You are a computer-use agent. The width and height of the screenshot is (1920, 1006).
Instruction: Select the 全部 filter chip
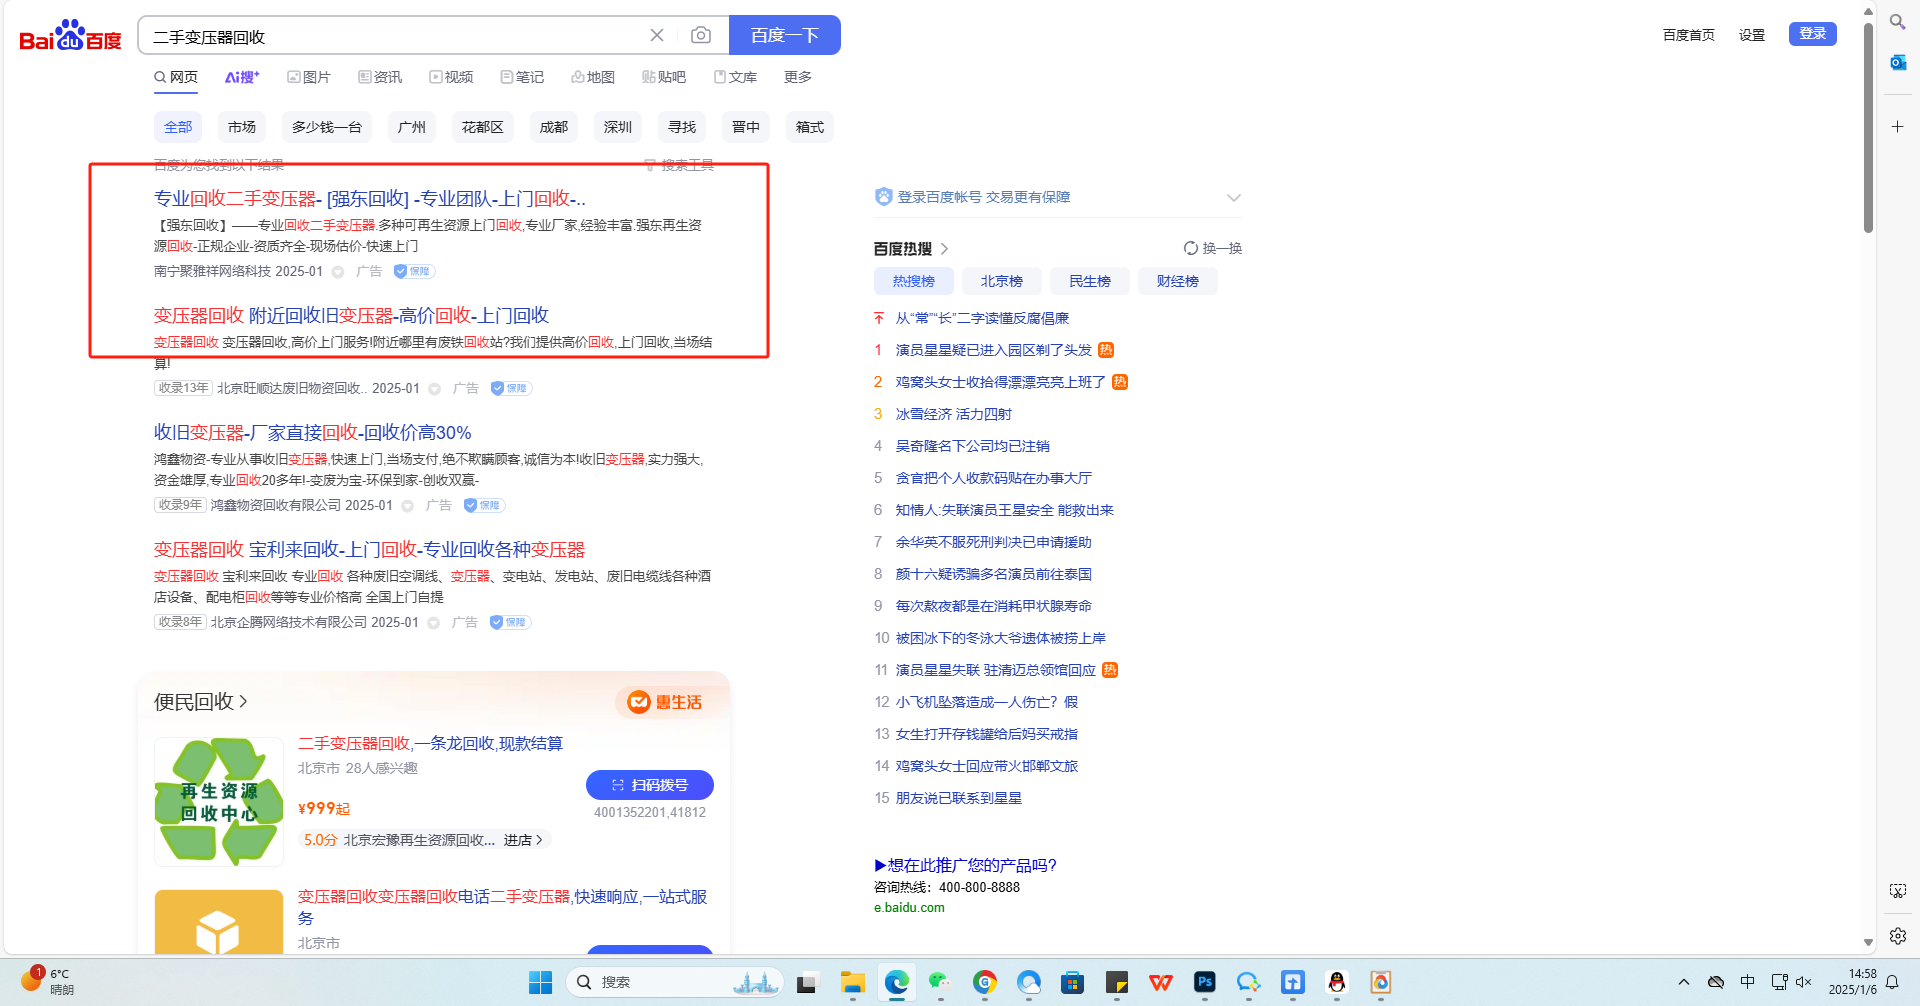point(178,127)
